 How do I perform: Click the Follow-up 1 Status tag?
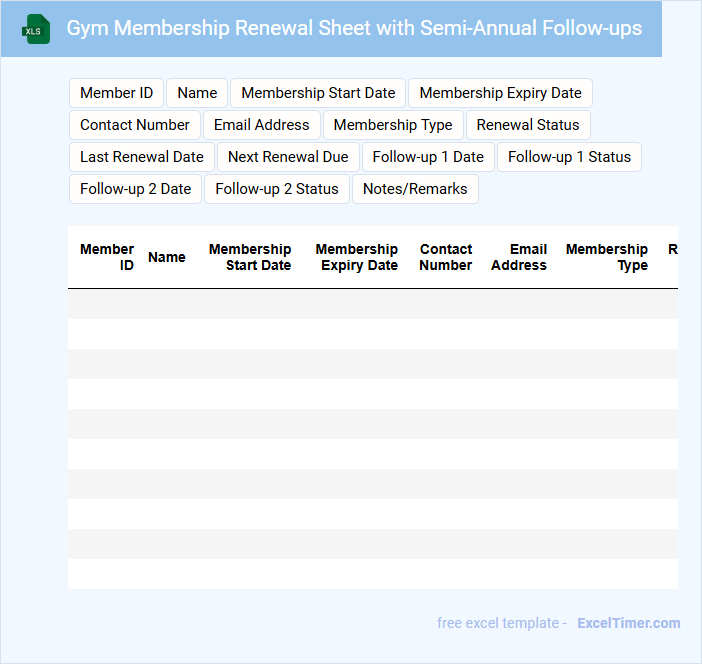point(569,157)
